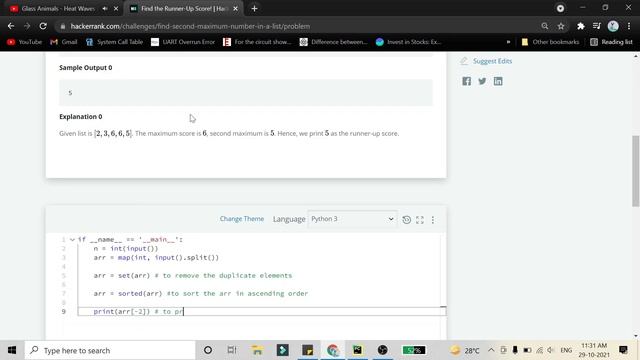
Task: Open File Explorer from taskbar
Action: 257,350
